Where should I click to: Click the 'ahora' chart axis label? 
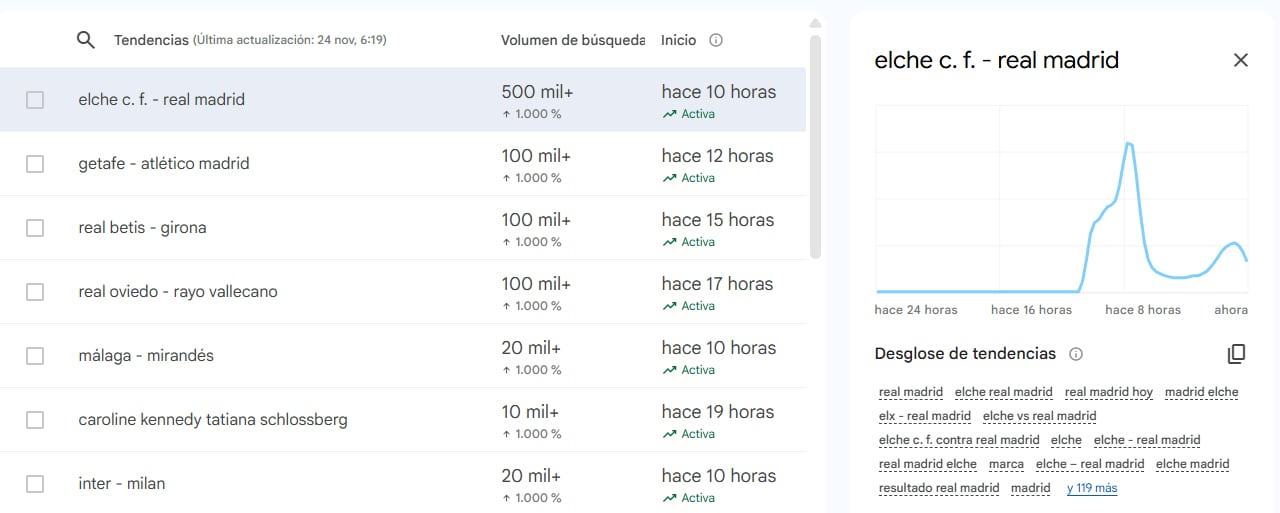1231,310
